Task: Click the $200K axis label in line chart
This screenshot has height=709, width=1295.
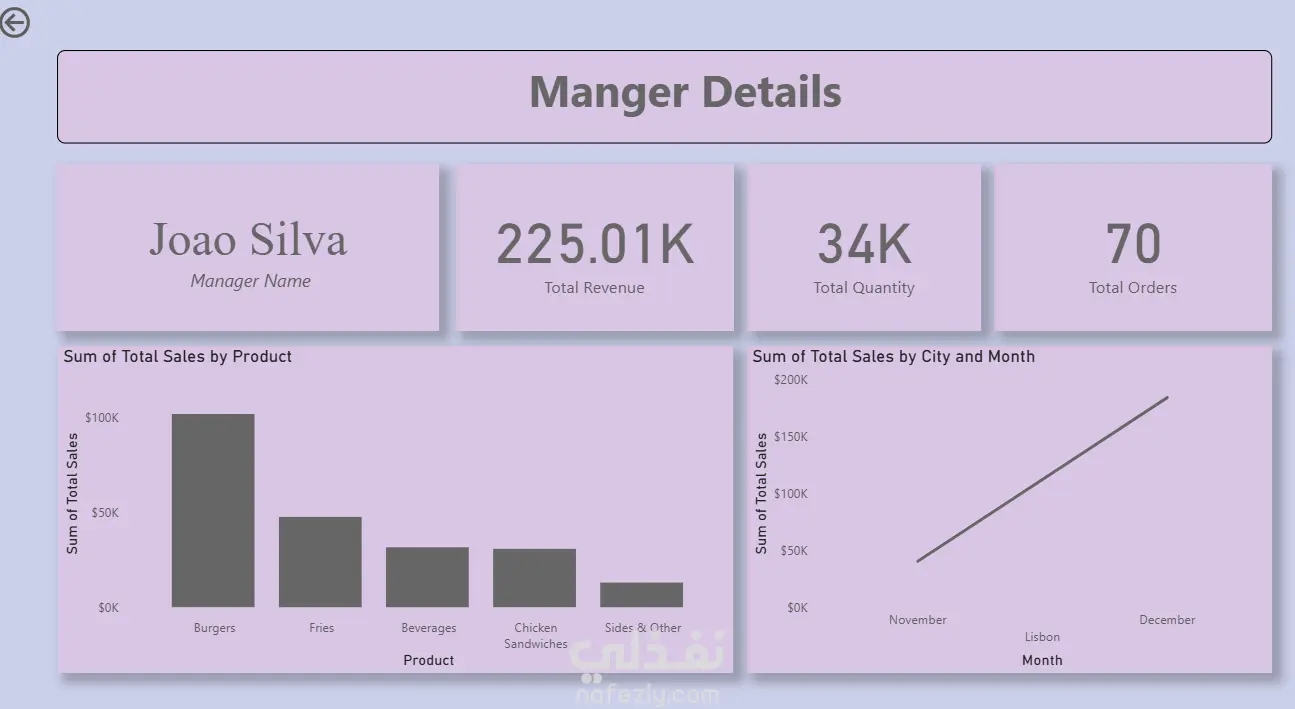Action: [791, 380]
